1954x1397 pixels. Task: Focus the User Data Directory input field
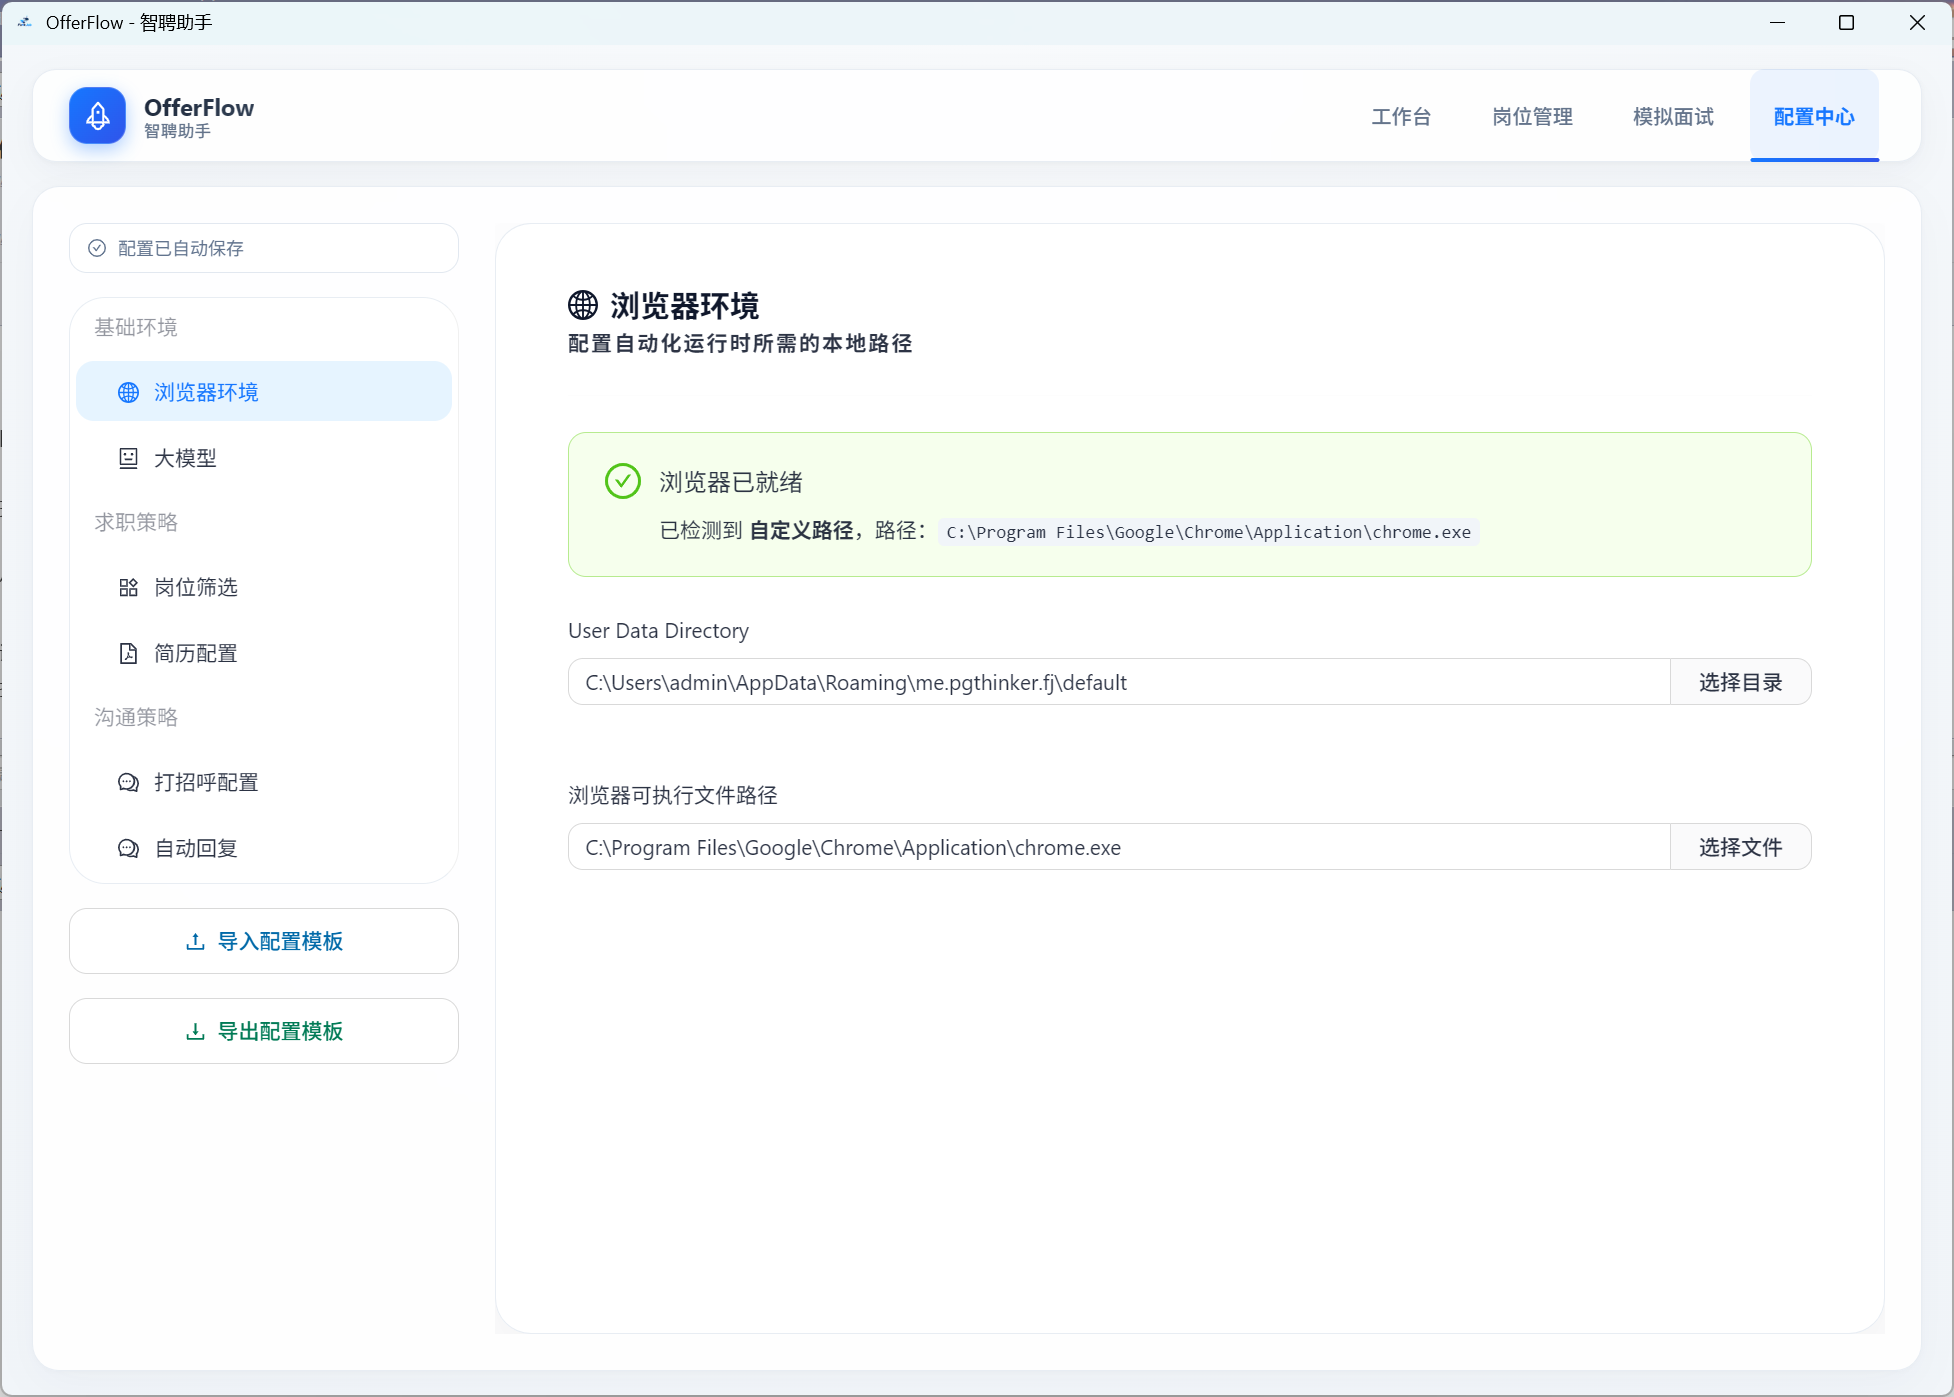point(1119,682)
